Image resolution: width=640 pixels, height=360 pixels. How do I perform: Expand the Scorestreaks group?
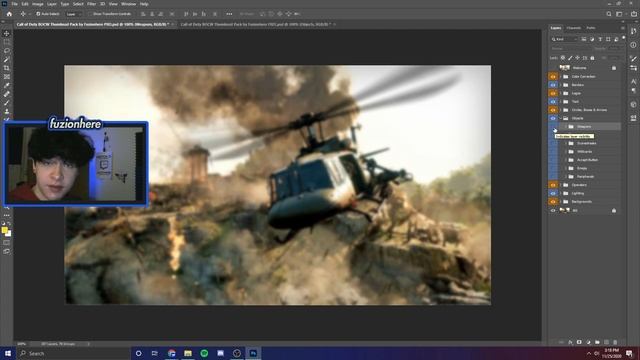[x=566, y=143]
